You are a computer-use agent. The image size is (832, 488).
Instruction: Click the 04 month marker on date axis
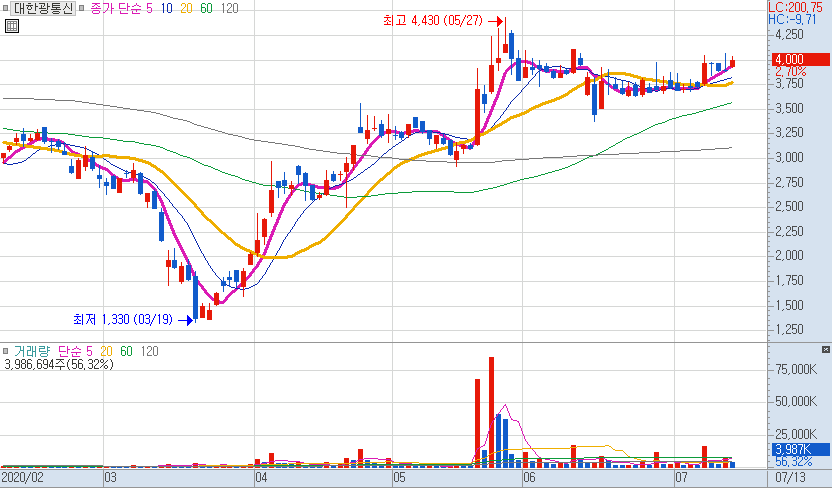click(x=261, y=477)
